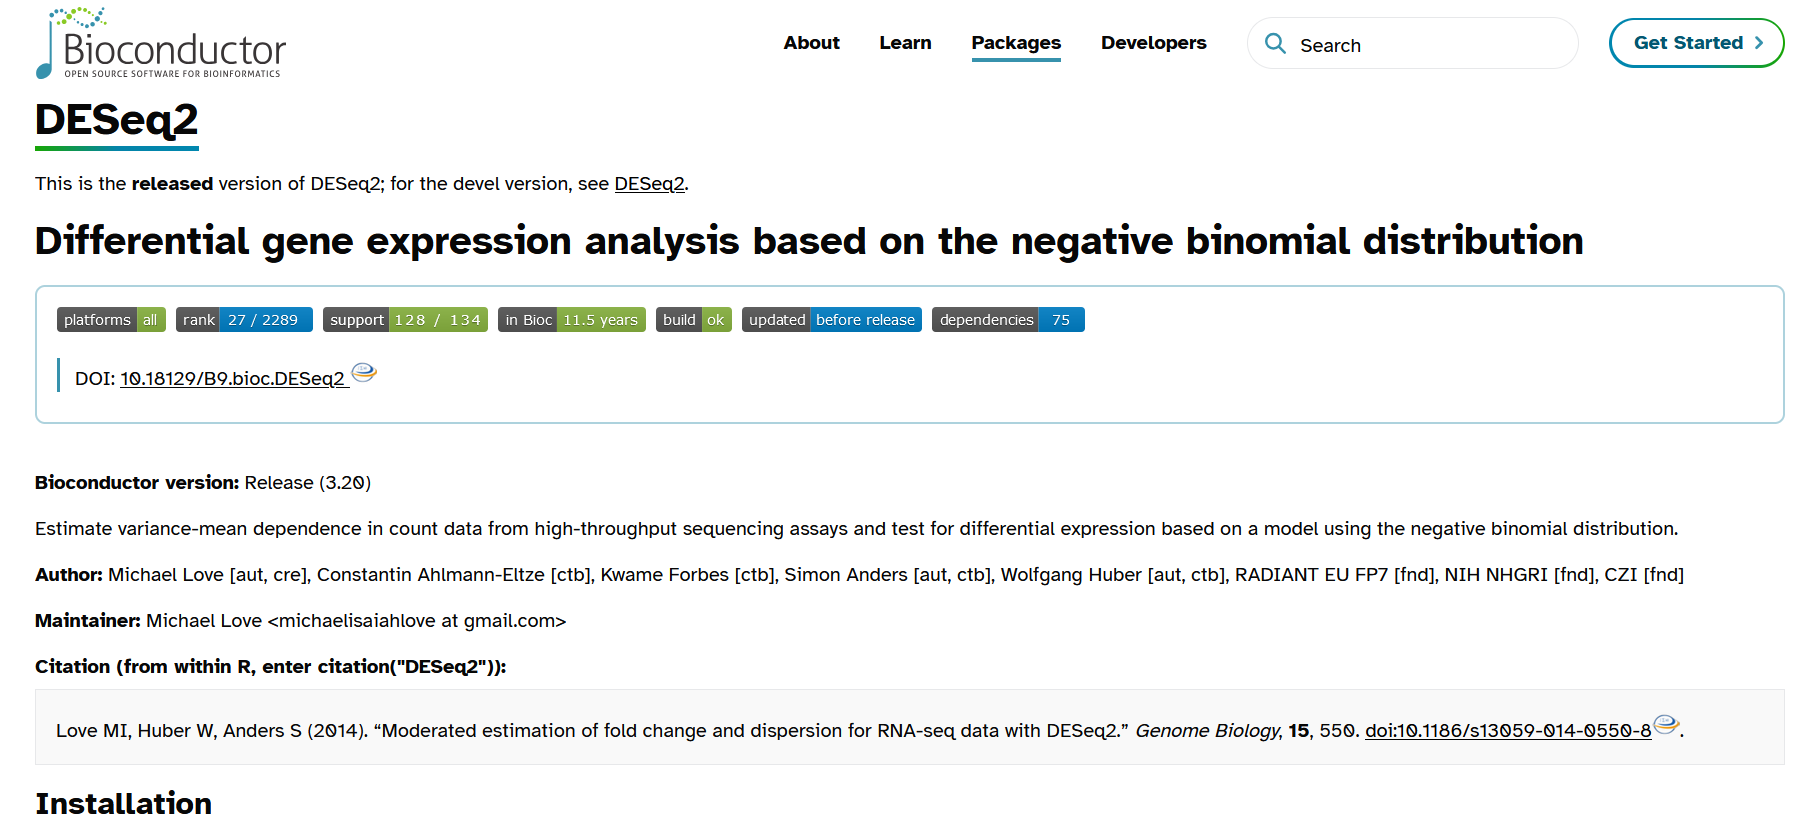
Task: Click the Get Started button
Action: click(x=1696, y=43)
